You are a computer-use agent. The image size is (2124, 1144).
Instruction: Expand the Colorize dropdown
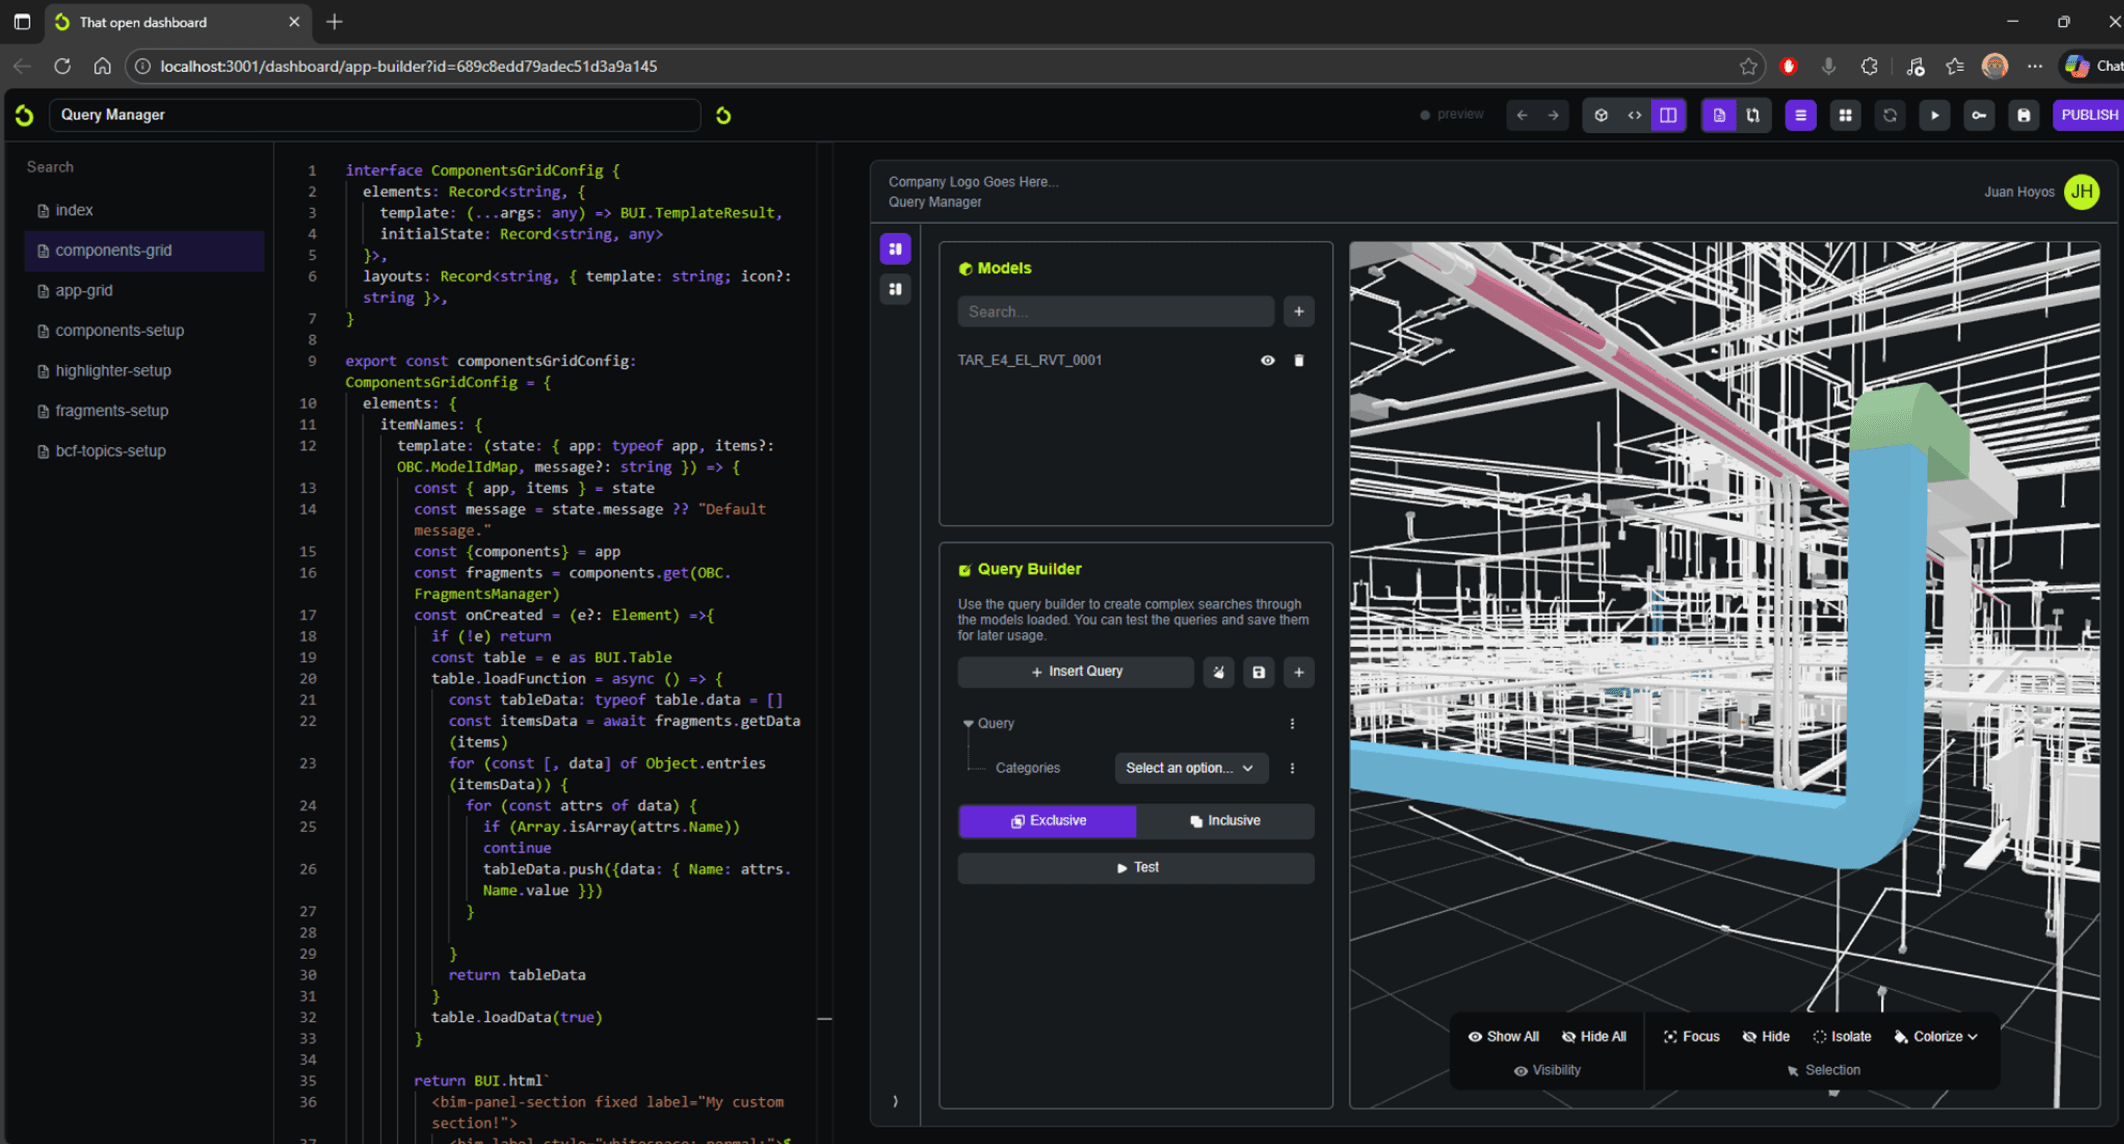(1936, 1036)
